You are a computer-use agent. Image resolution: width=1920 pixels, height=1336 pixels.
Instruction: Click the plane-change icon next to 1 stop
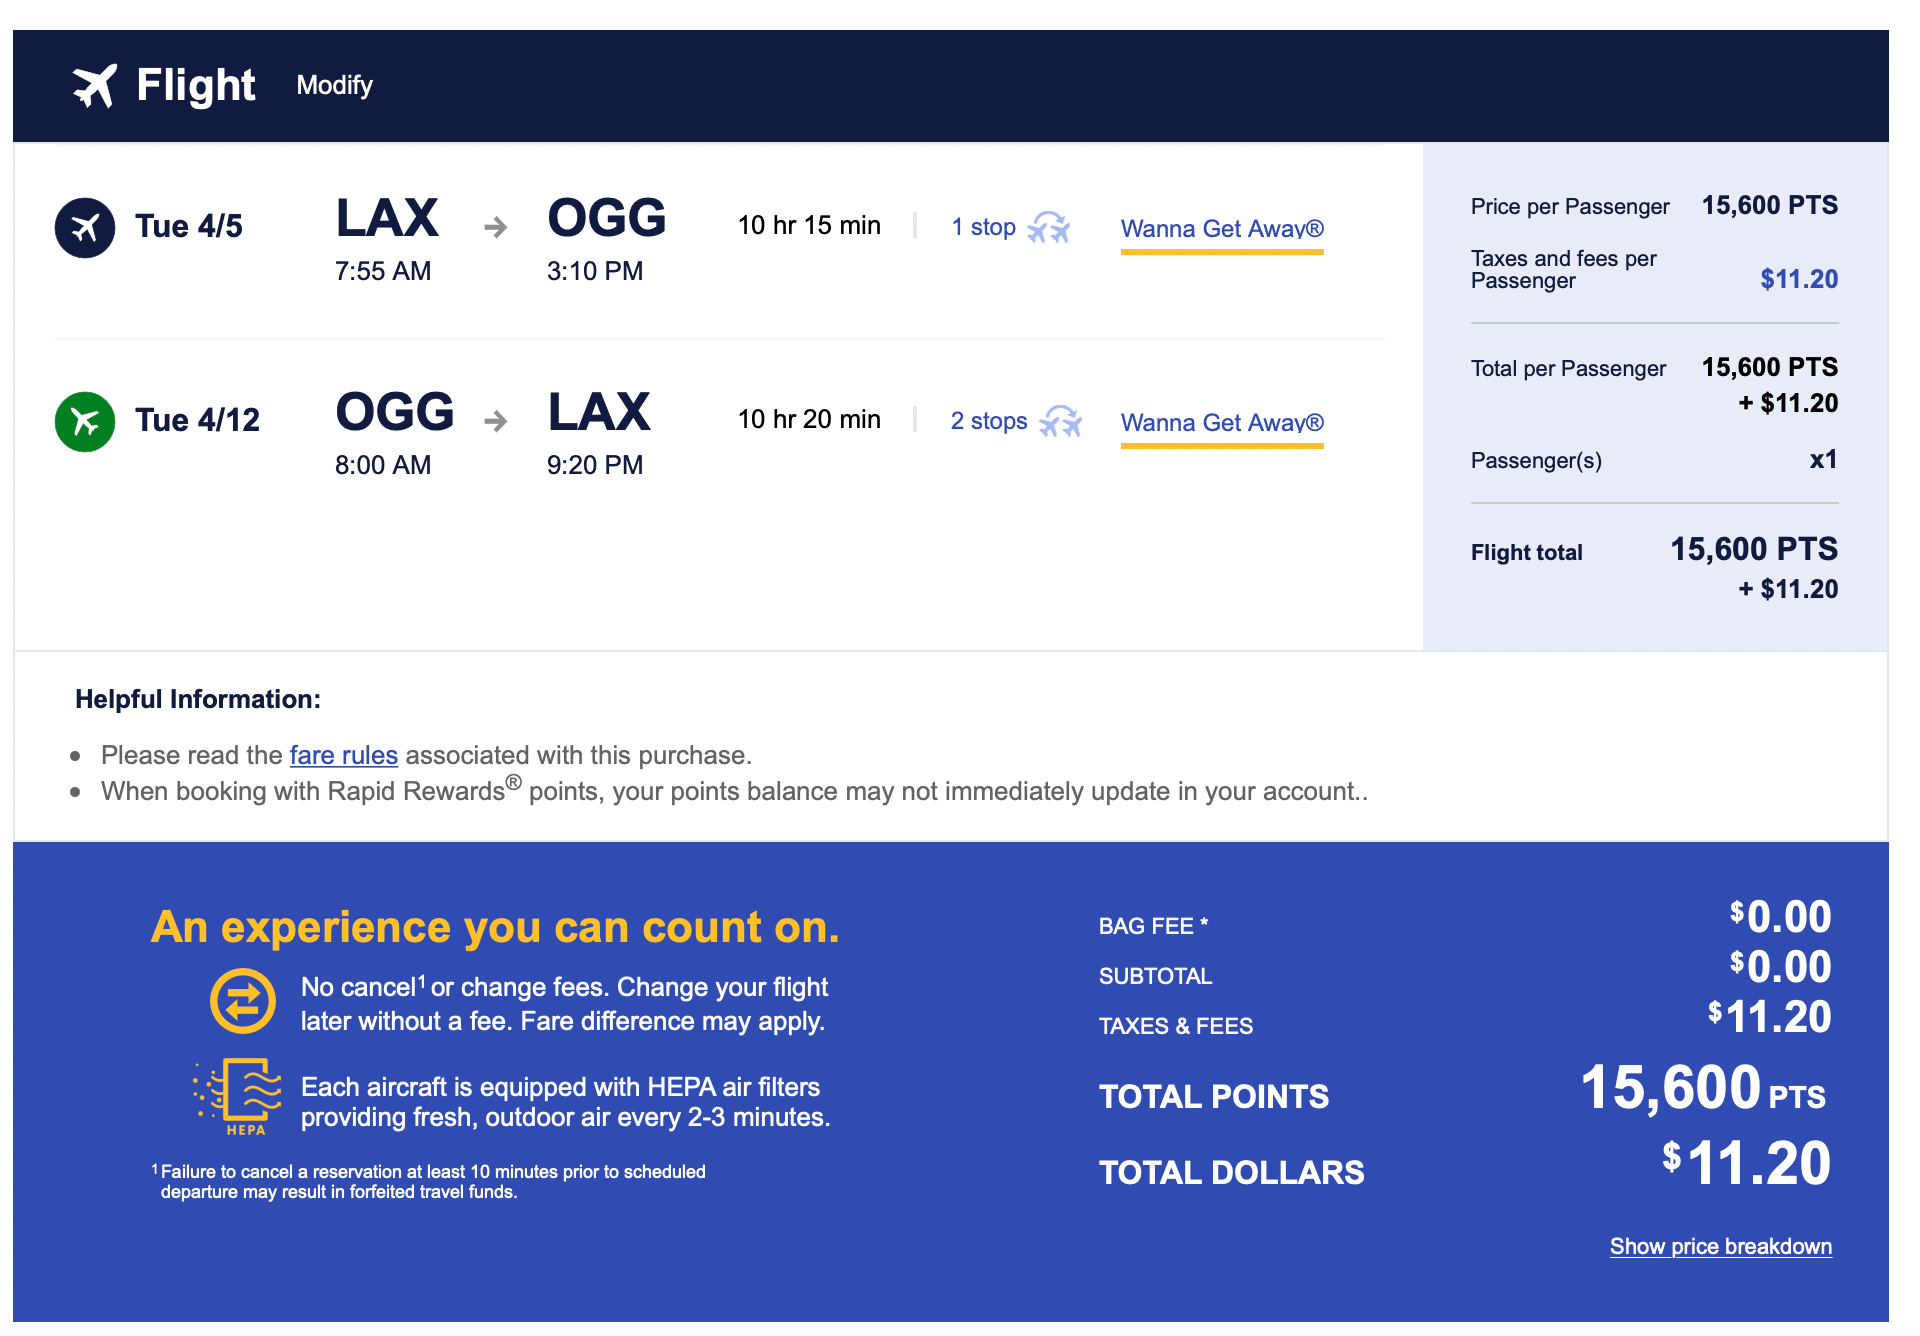[x=1048, y=228]
